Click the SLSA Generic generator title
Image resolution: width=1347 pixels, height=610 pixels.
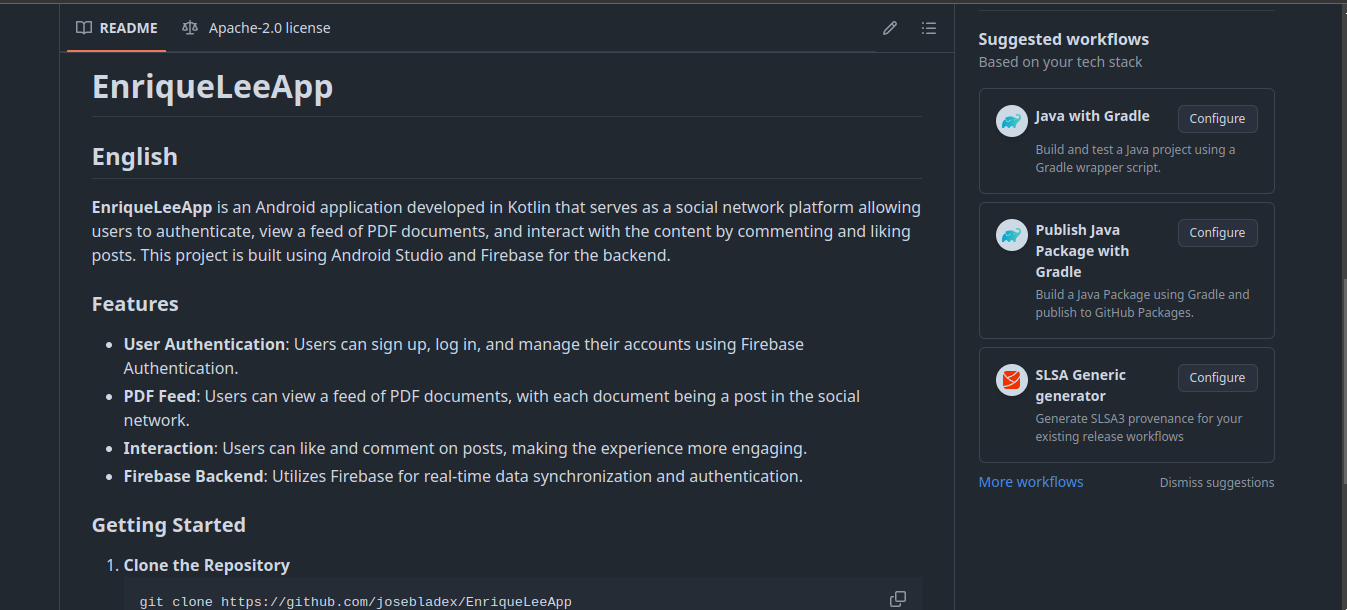coord(1081,385)
